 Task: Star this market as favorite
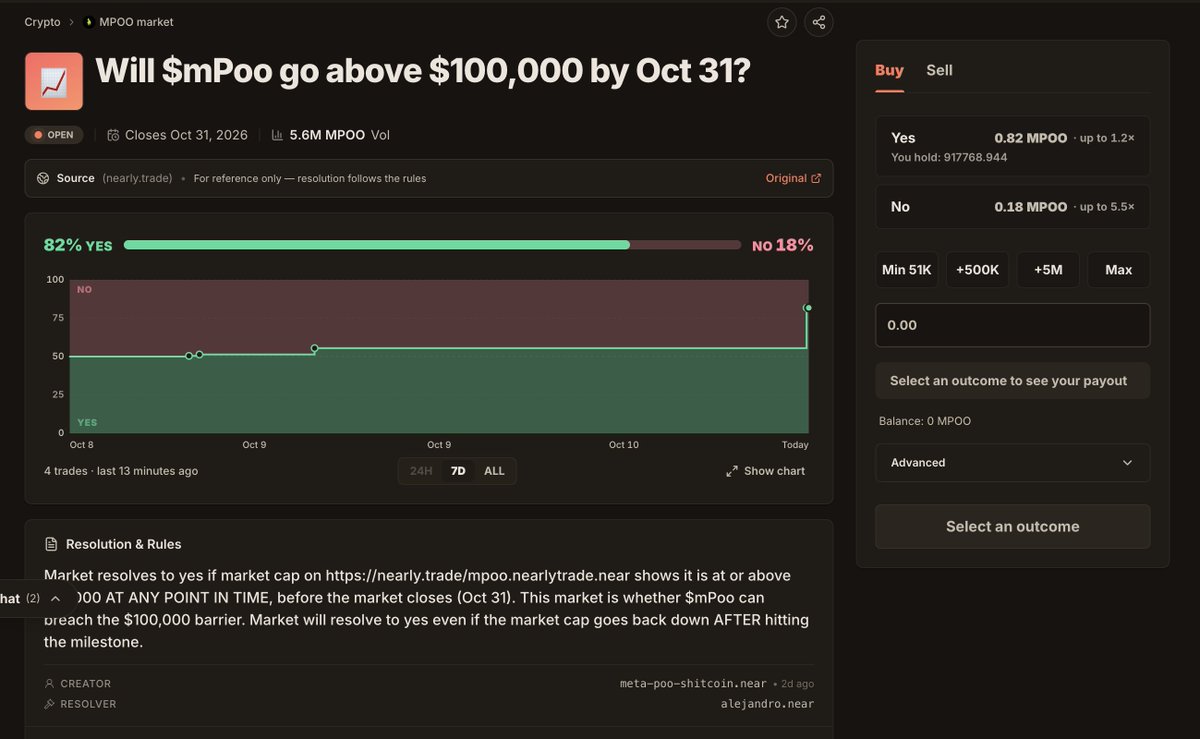(782, 22)
